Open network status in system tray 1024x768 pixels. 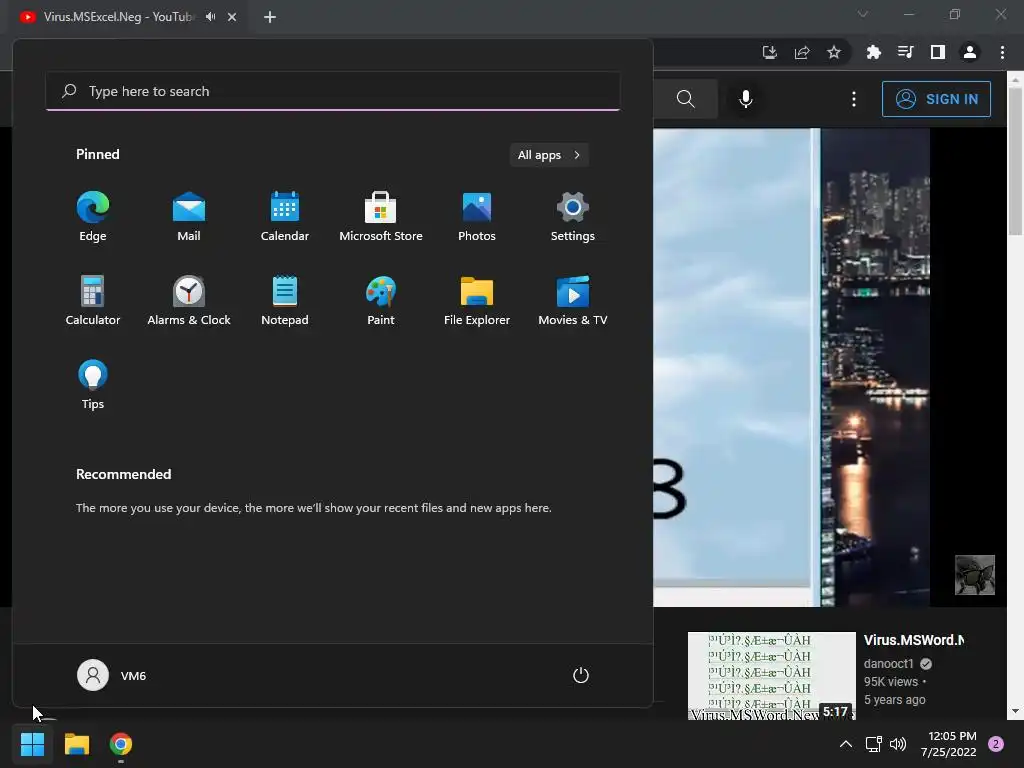pyautogui.click(x=873, y=744)
